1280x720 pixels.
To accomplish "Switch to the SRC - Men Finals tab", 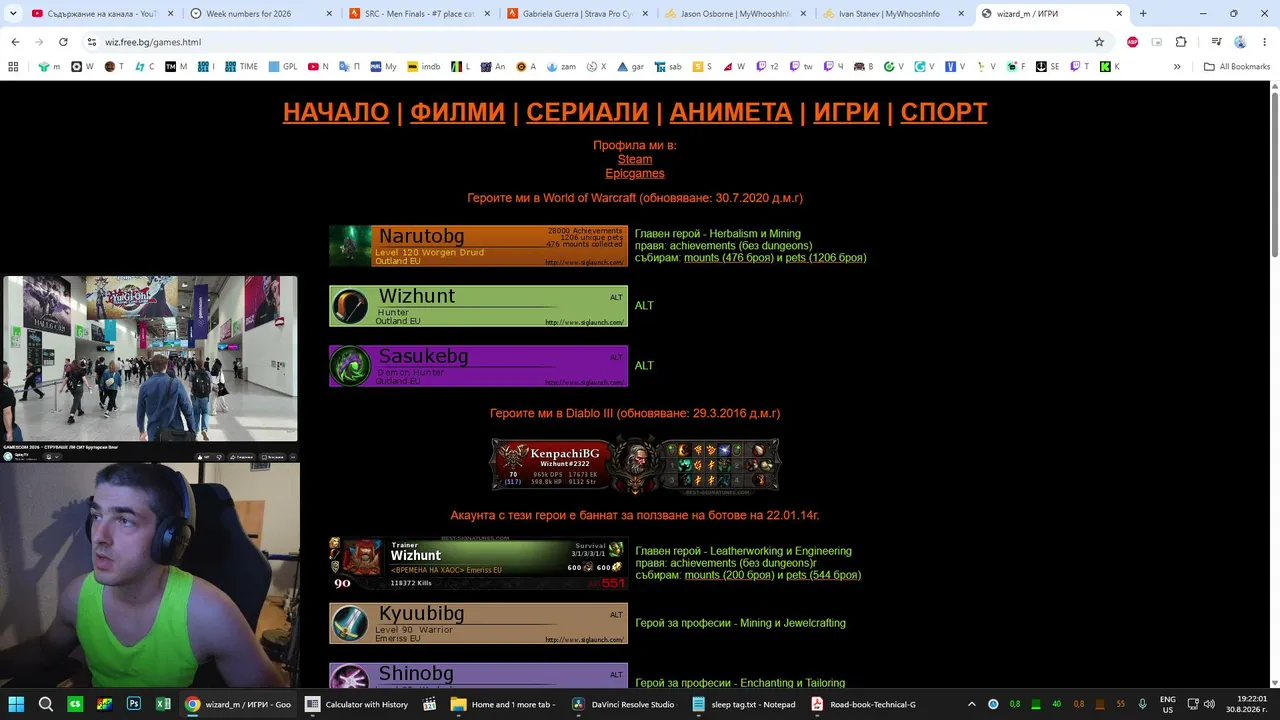I will point(418,14).
